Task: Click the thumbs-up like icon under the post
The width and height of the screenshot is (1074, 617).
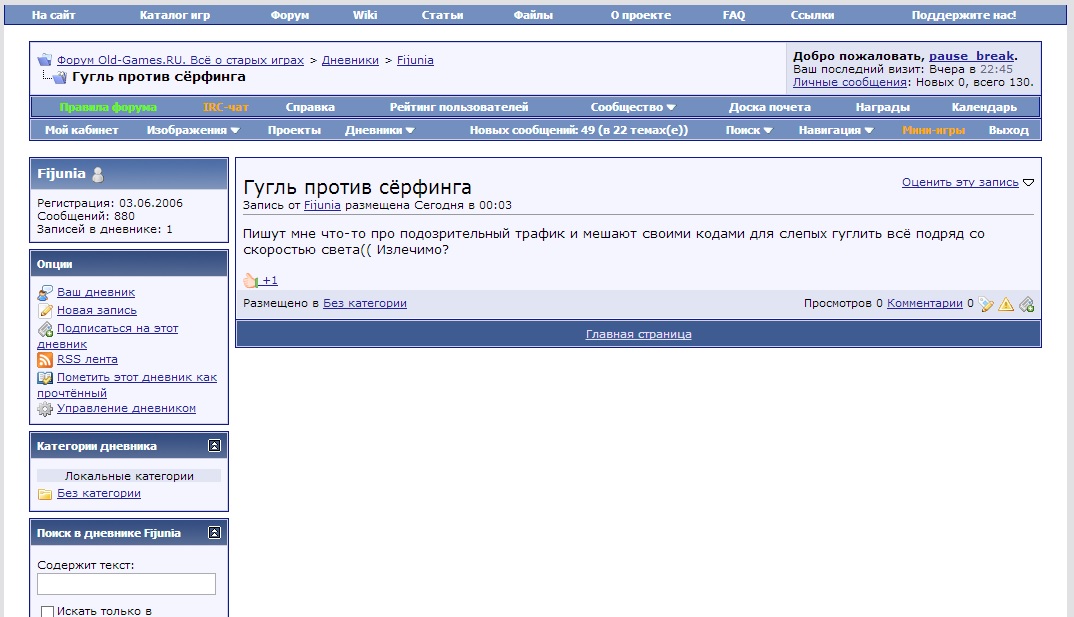Action: point(250,281)
